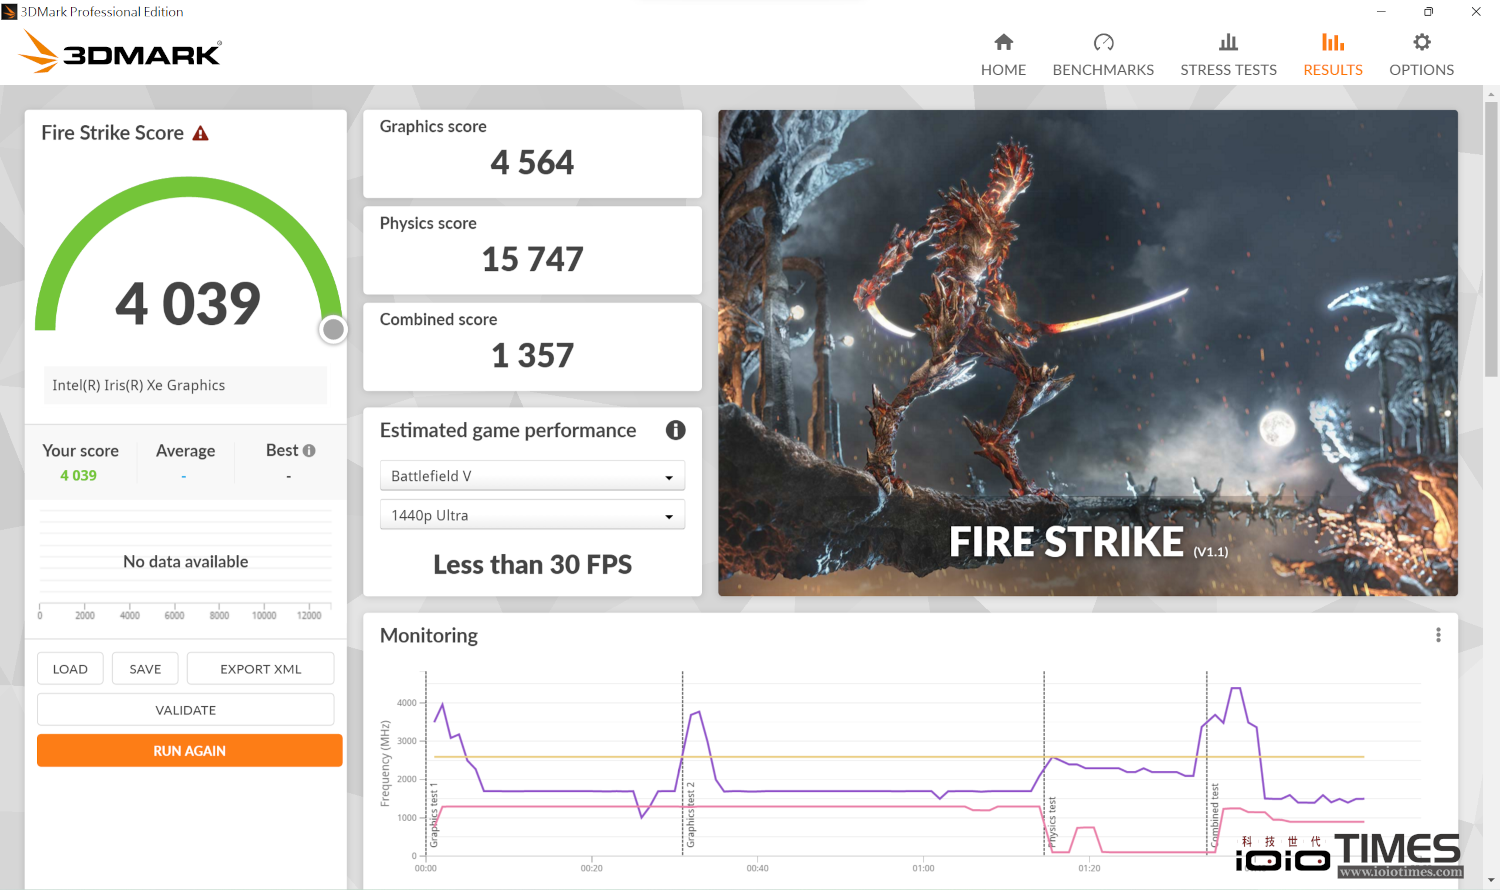The width and height of the screenshot is (1500, 890).
Task: Click the 3DMark title bar app icon
Action: [9, 12]
